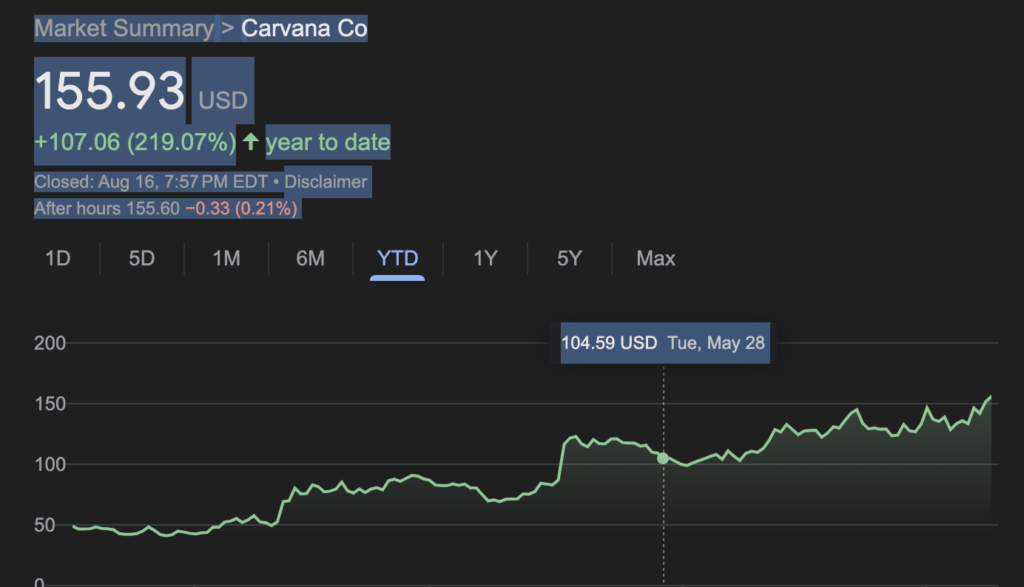Click the Tue, May 28 tooltip date
The image size is (1024, 587).
click(x=716, y=343)
